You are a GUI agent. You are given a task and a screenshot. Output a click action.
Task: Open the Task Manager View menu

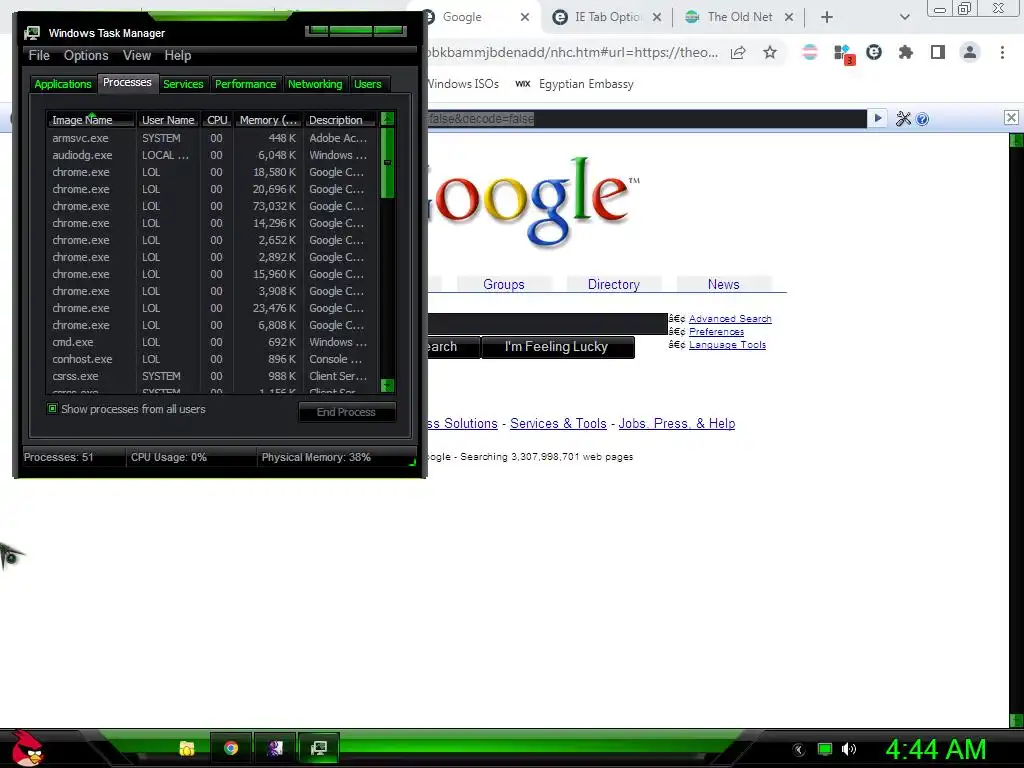click(137, 56)
